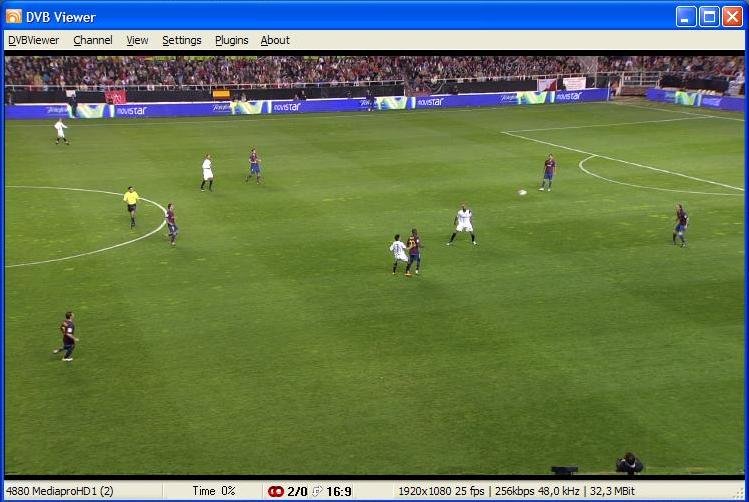Click the 2/0 audio mode indicator
749x502 pixels.
click(297, 491)
